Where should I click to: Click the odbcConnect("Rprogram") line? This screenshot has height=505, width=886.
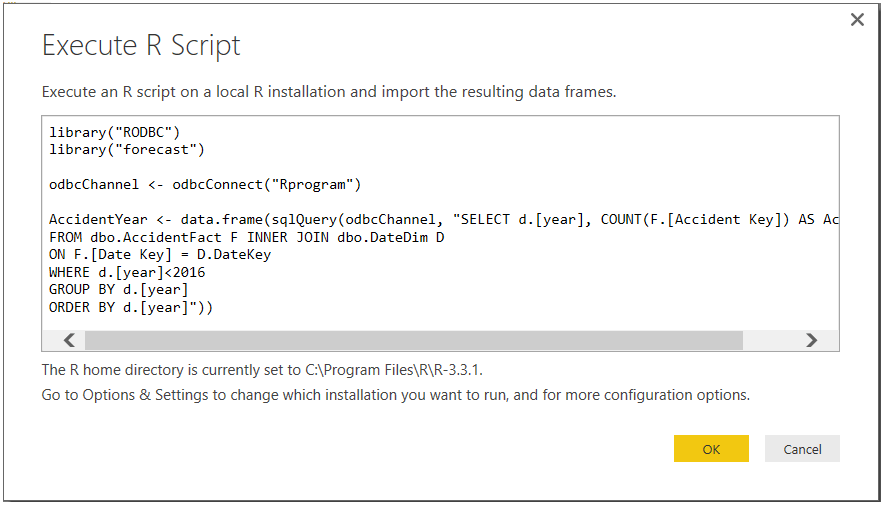(x=205, y=185)
